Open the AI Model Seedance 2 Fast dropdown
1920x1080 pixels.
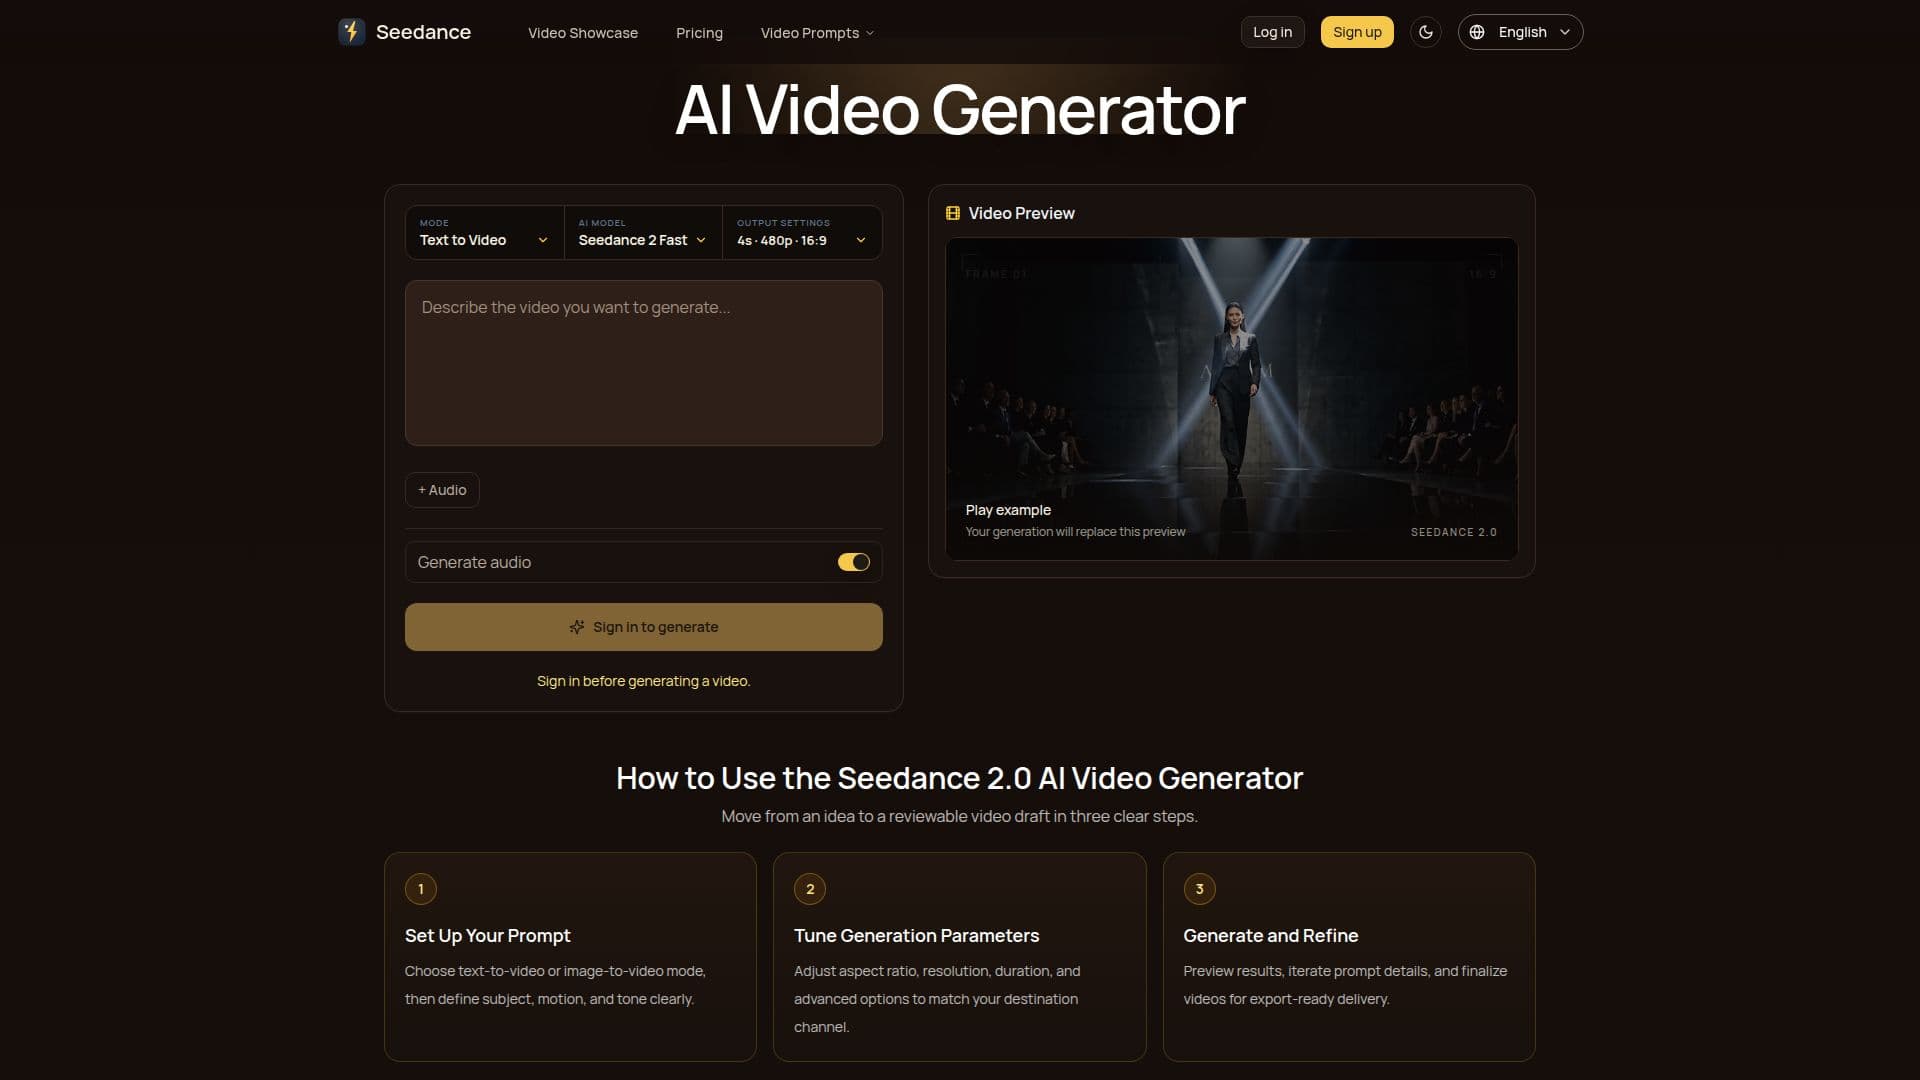point(643,232)
